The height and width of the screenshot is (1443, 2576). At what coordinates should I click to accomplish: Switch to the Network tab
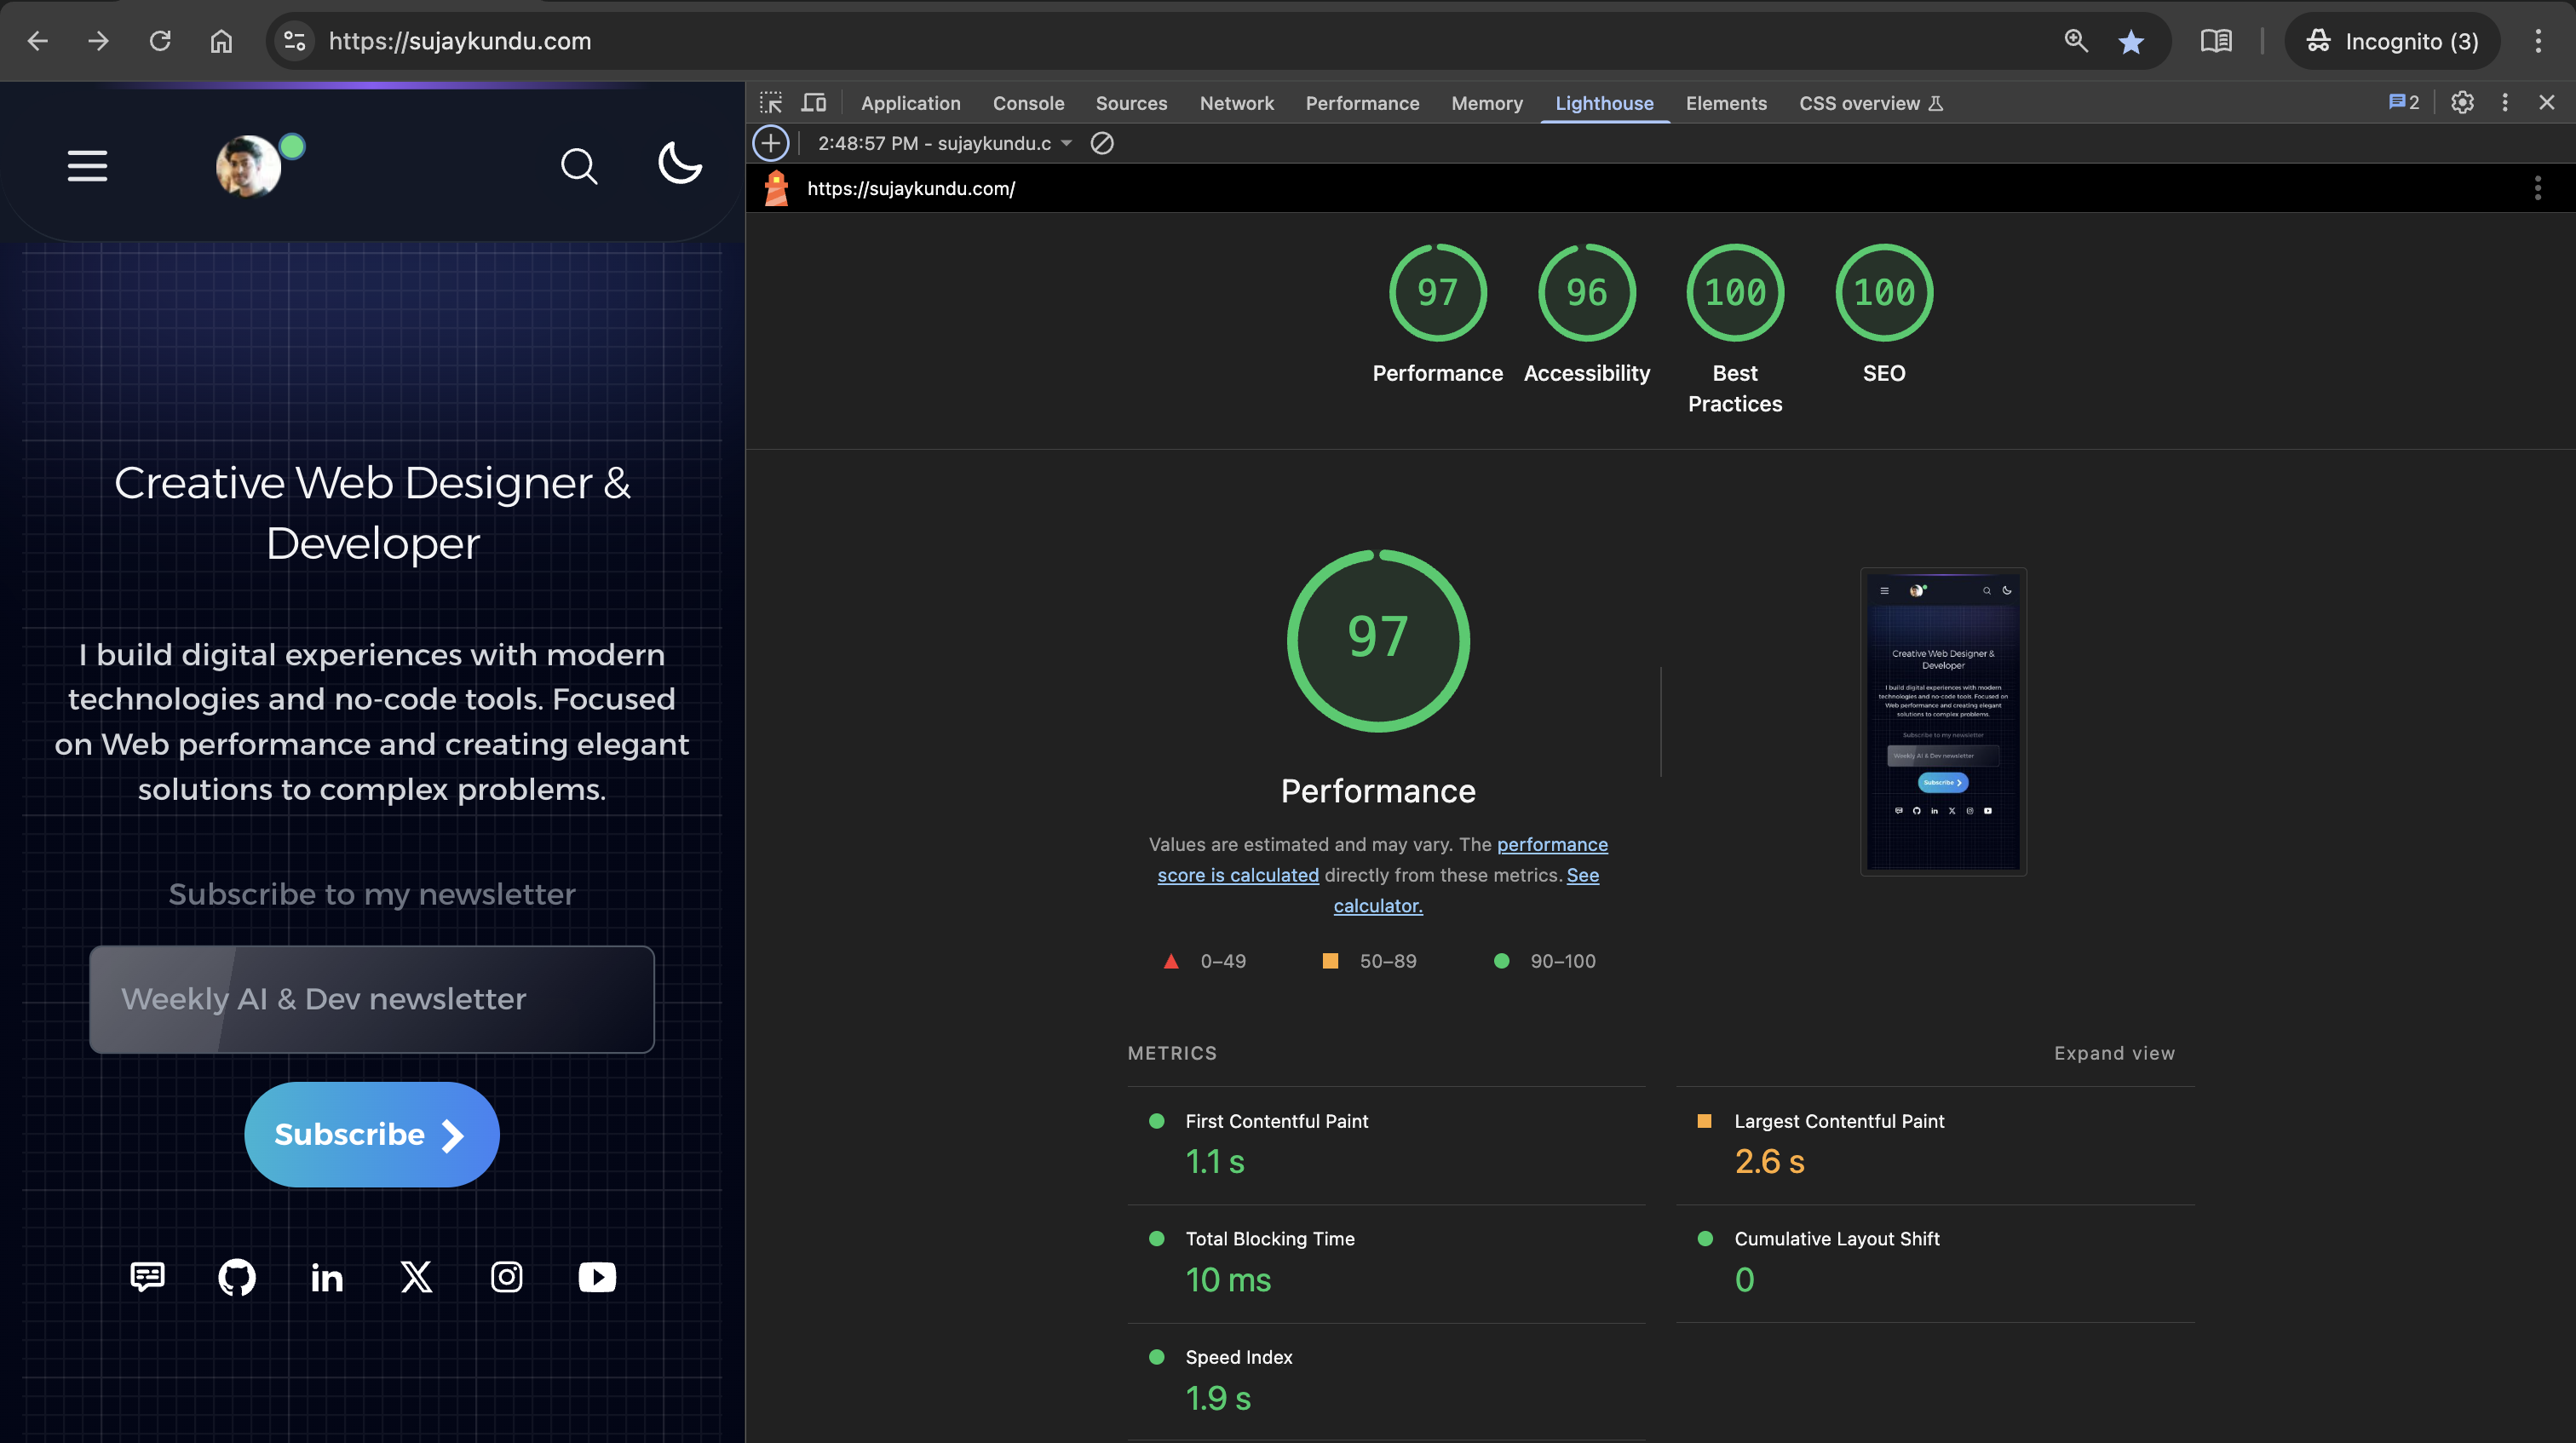coord(1236,103)
